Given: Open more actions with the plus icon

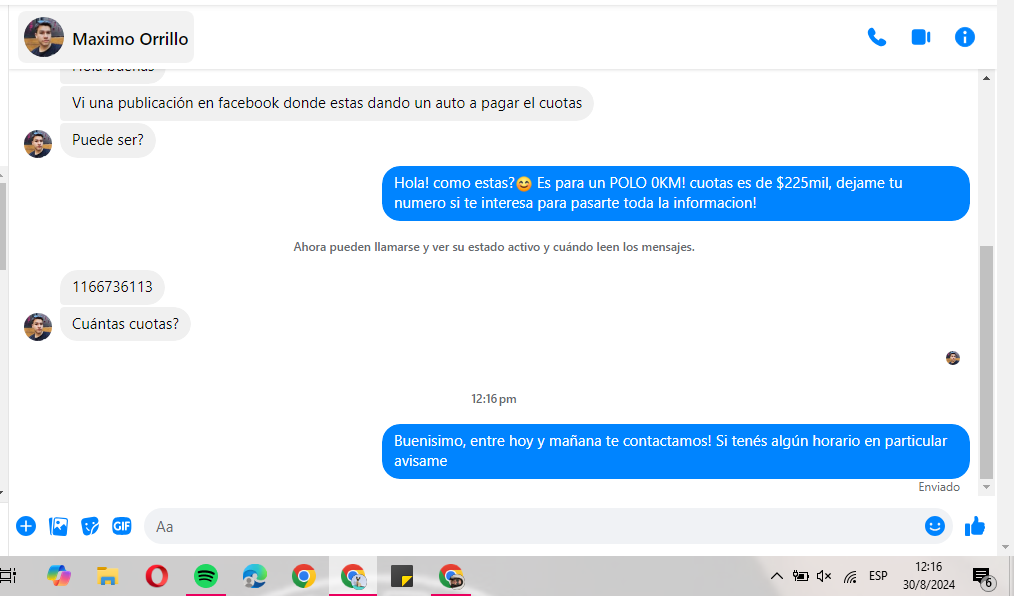Looking at the screenshot, I should [26, 526].
